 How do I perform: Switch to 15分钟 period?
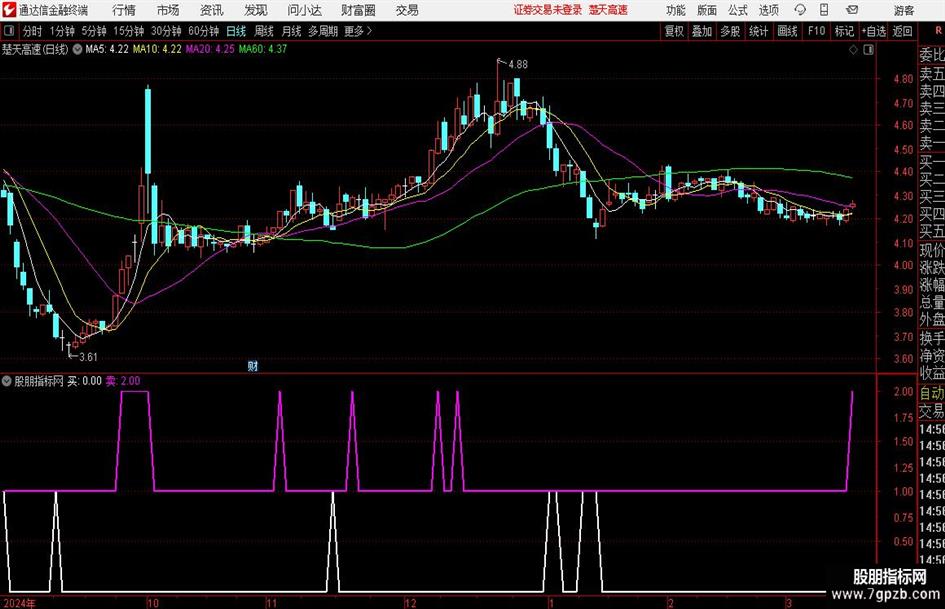129,31
